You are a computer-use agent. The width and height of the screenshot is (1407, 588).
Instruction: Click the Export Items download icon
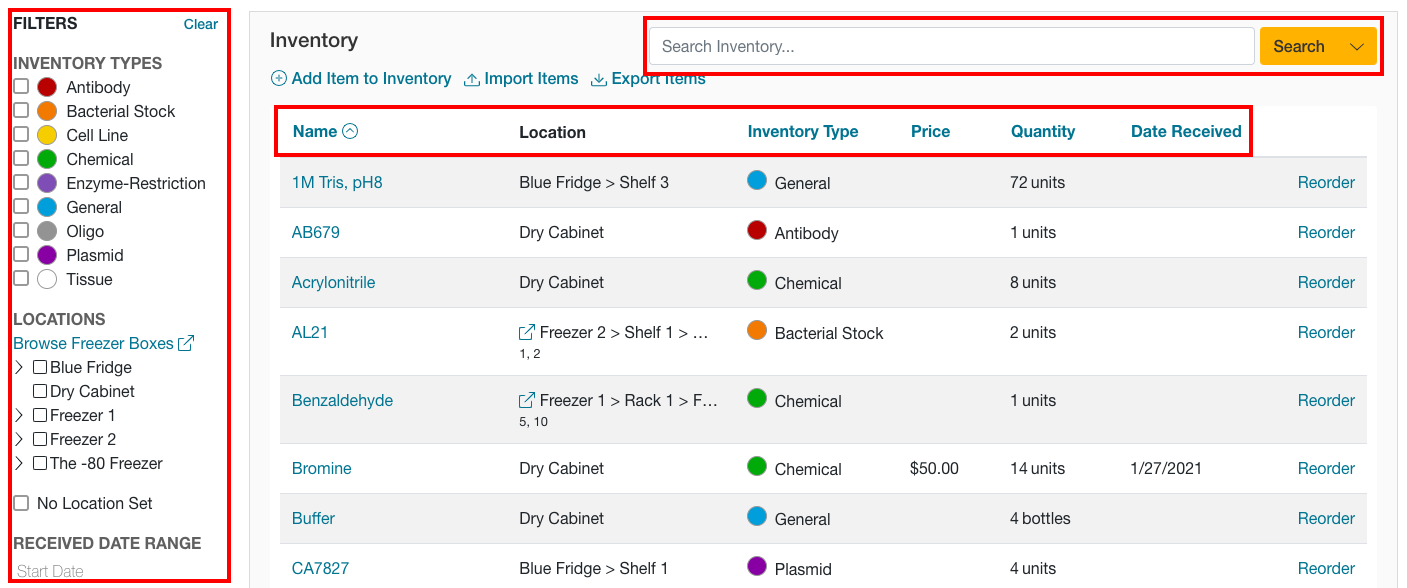pyautogui.click(x=599, y=80)
